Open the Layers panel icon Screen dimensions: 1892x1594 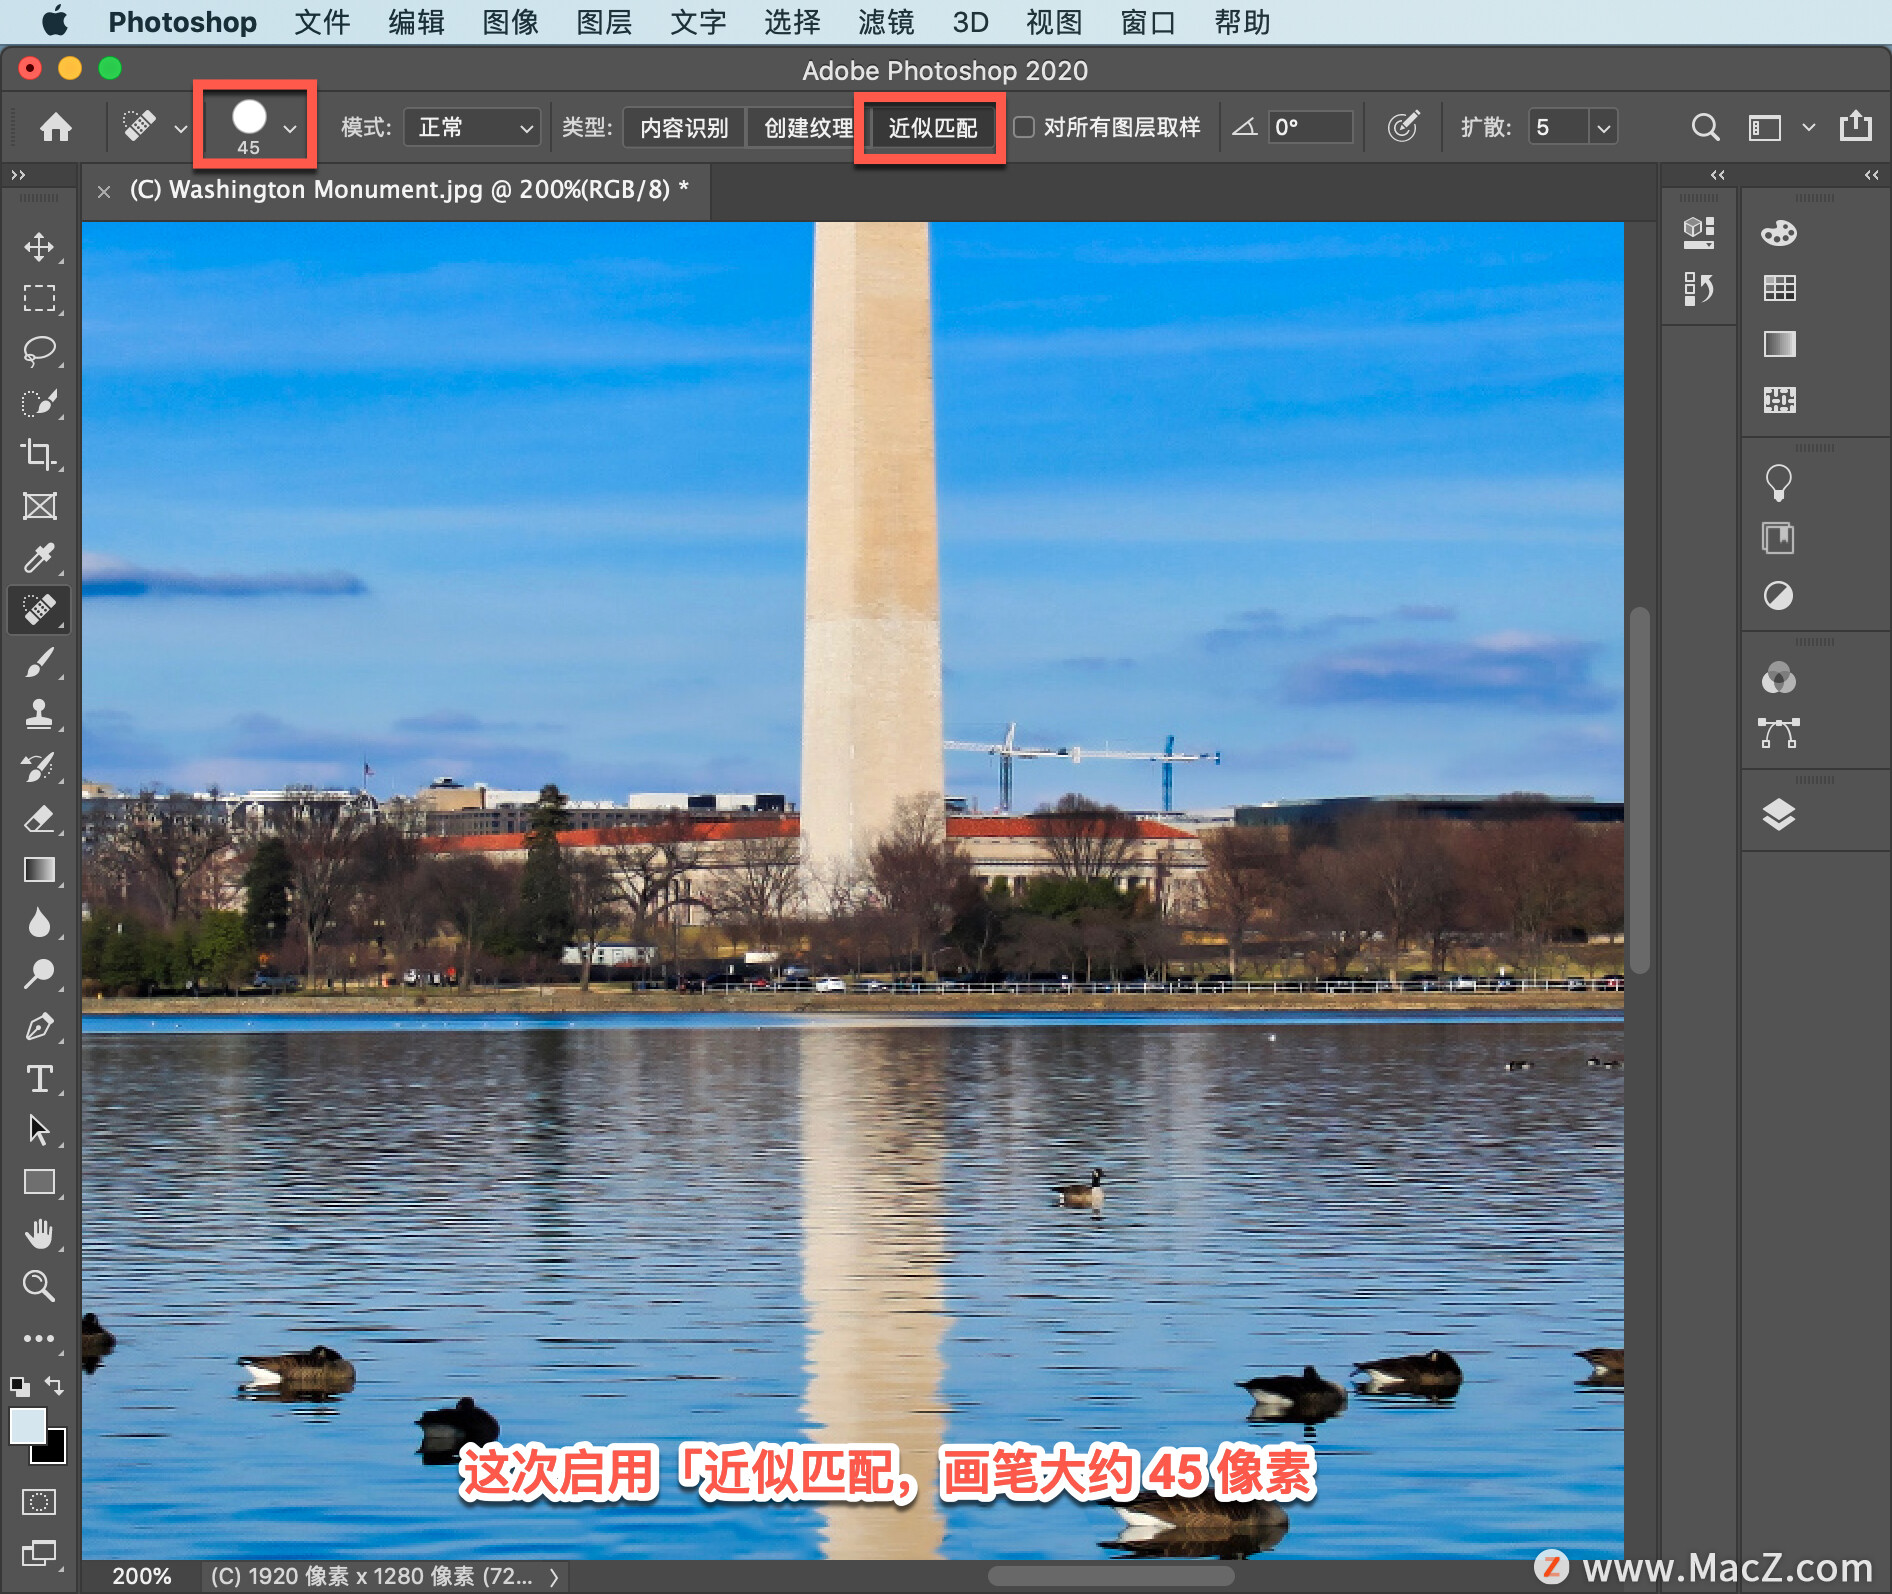click(1779, 816)
